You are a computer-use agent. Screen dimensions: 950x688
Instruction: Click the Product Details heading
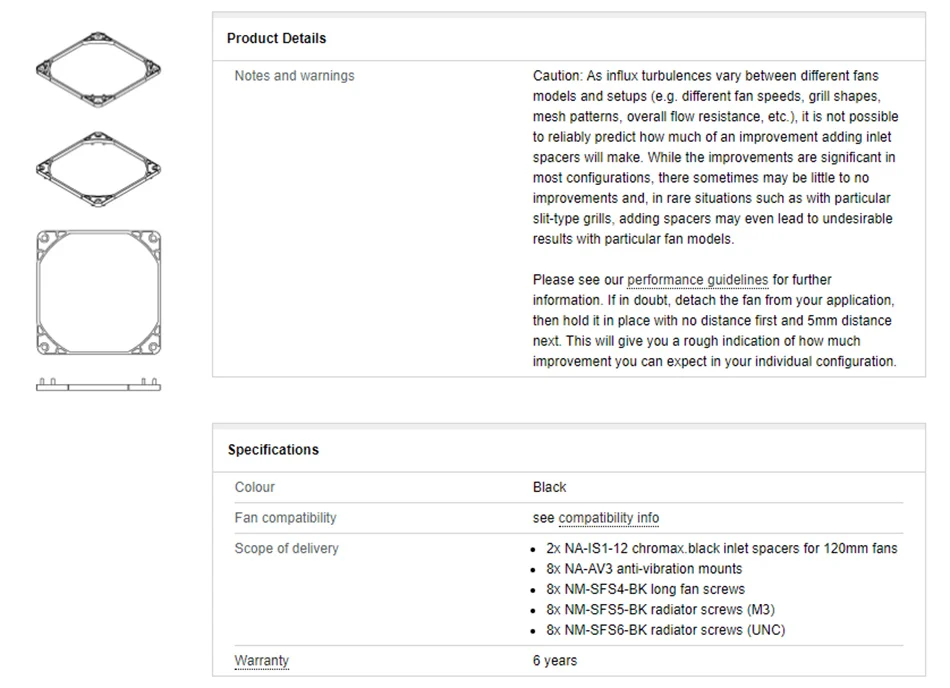coord(276,38)
